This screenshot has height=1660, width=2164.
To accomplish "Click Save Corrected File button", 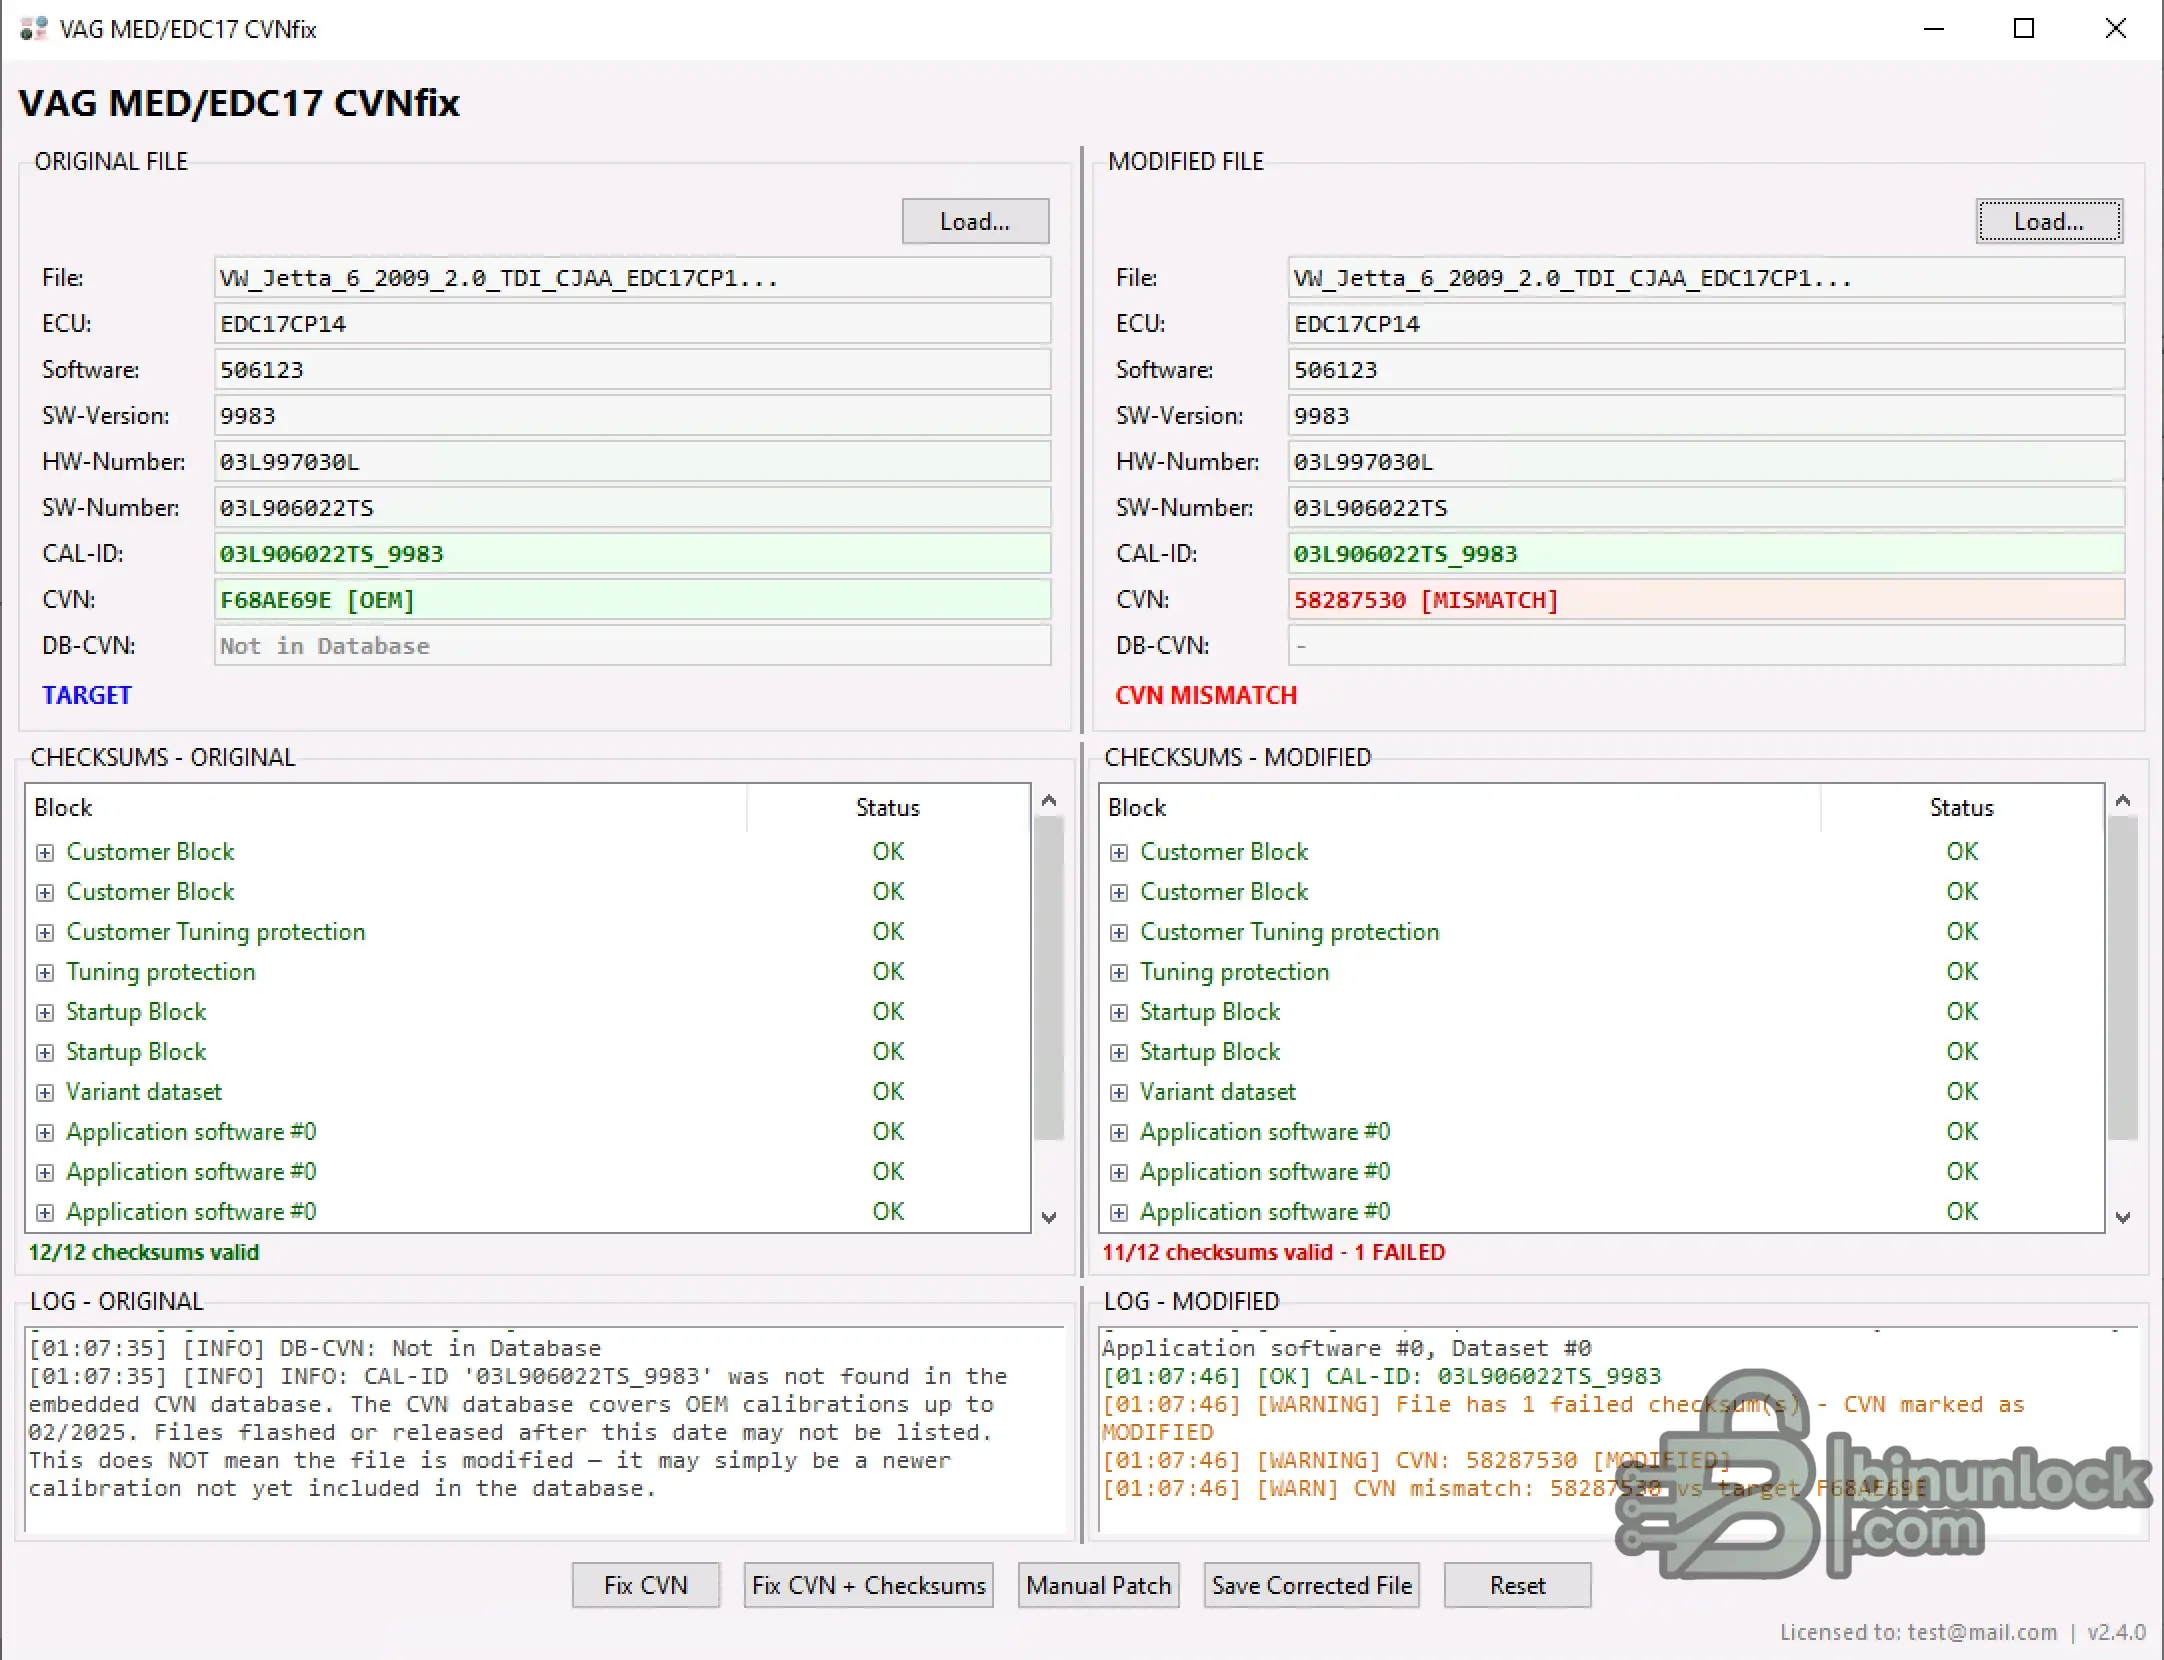I will (1312, 1585).
